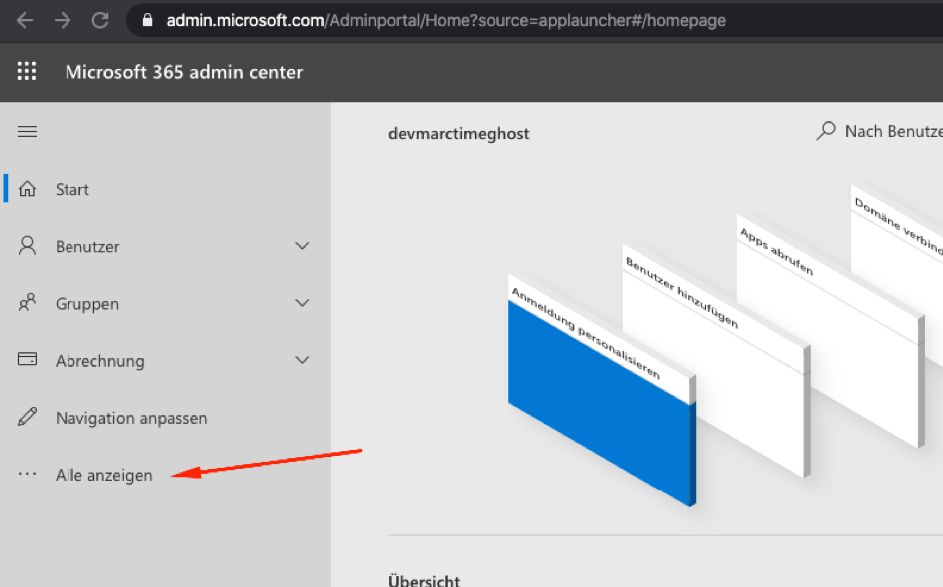Image resolution: width=943 pixels, height=587 pixels.
Task: Click the search magnifier icon
Action: tap(826, 131)
